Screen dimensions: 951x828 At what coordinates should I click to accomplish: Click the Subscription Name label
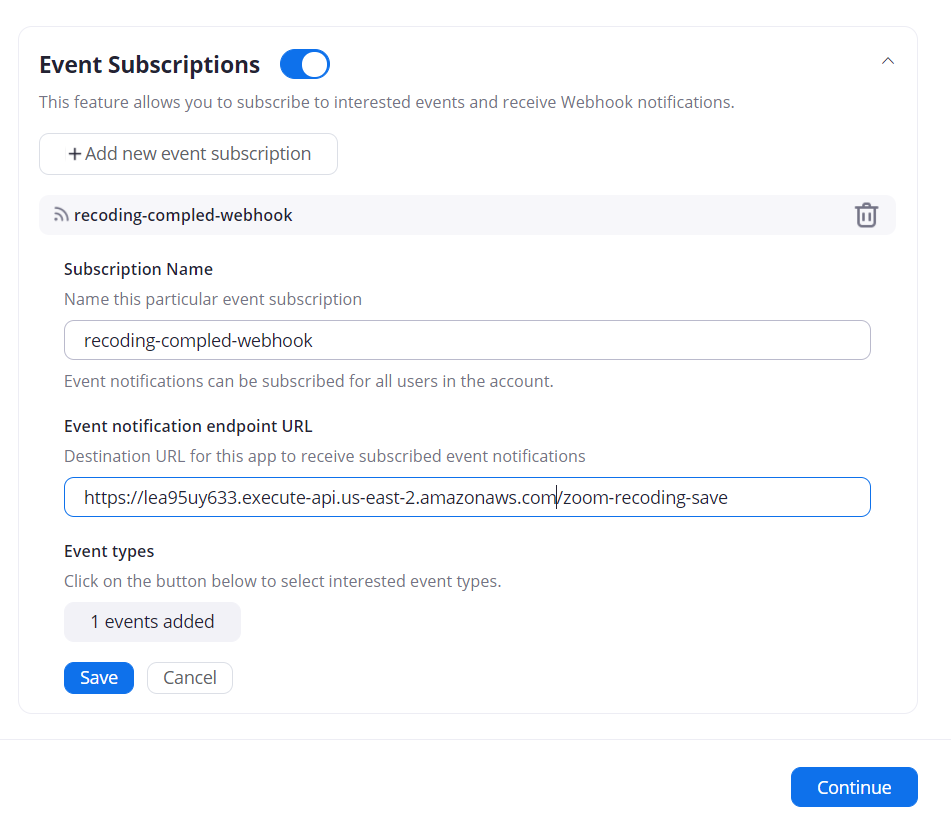138,269
